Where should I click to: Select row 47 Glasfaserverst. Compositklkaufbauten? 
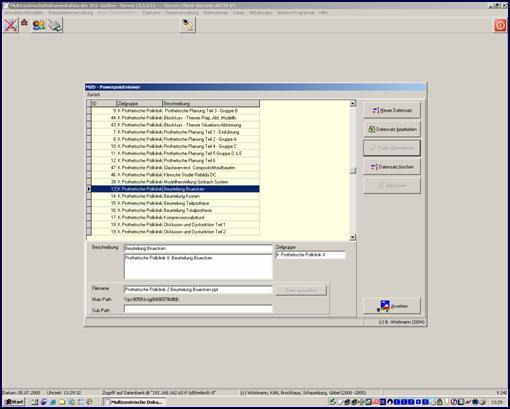[x=175, y=168]
